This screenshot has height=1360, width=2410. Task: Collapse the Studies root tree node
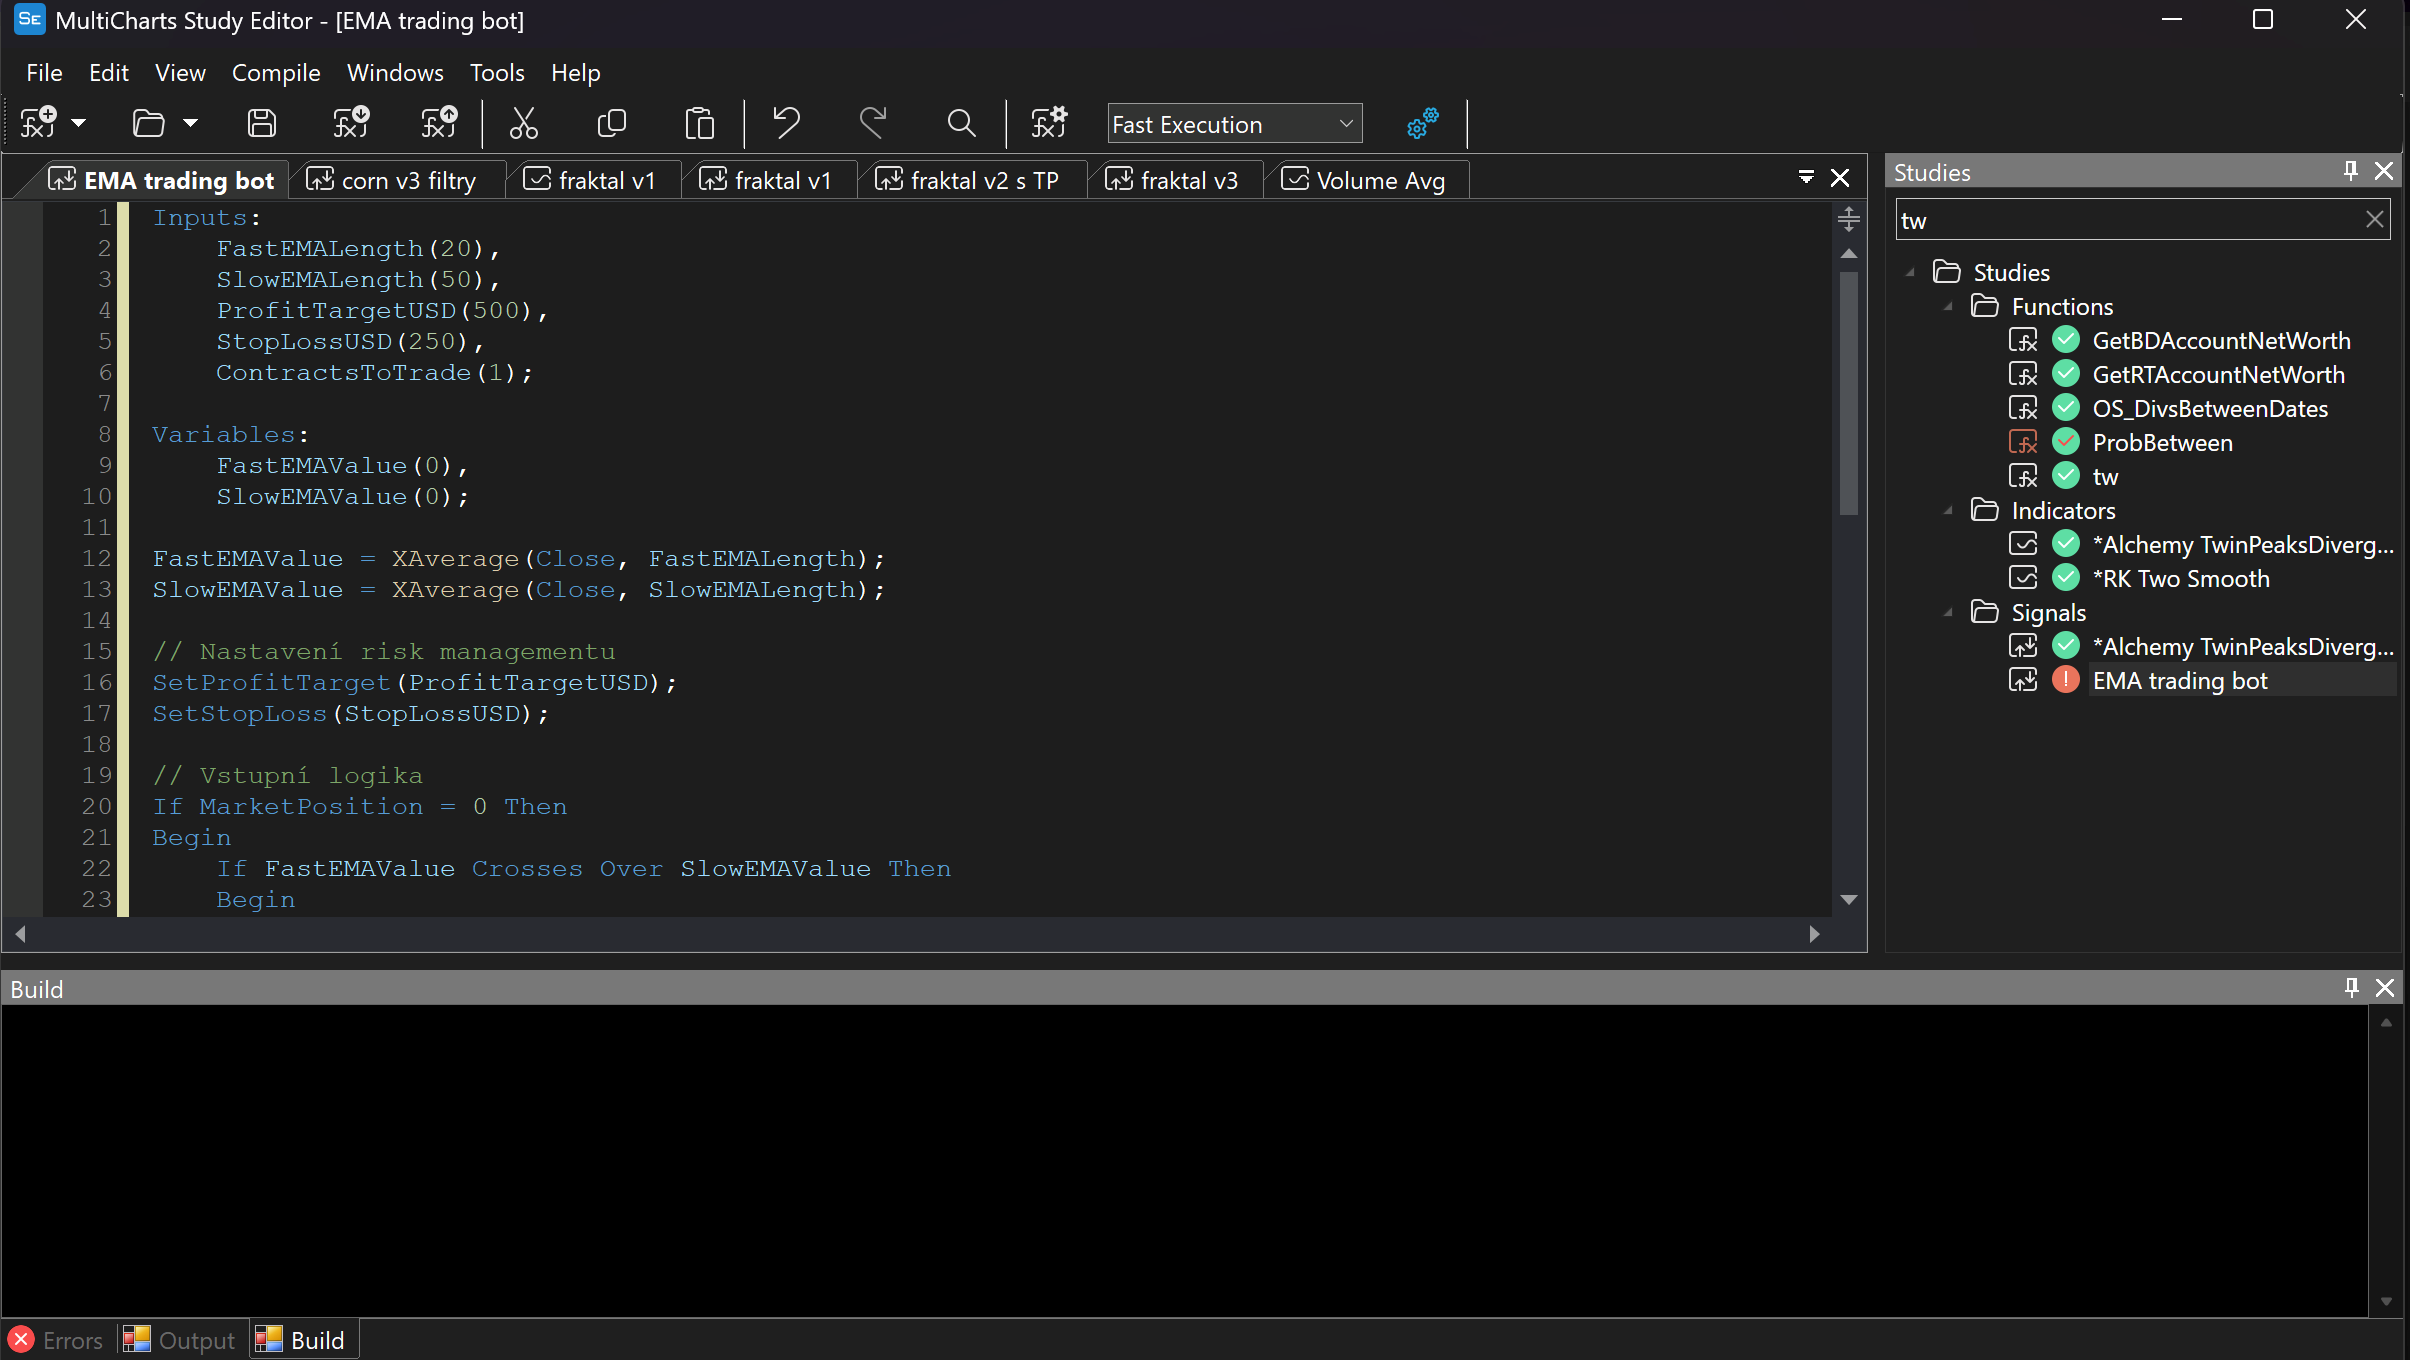point(1910,272)
